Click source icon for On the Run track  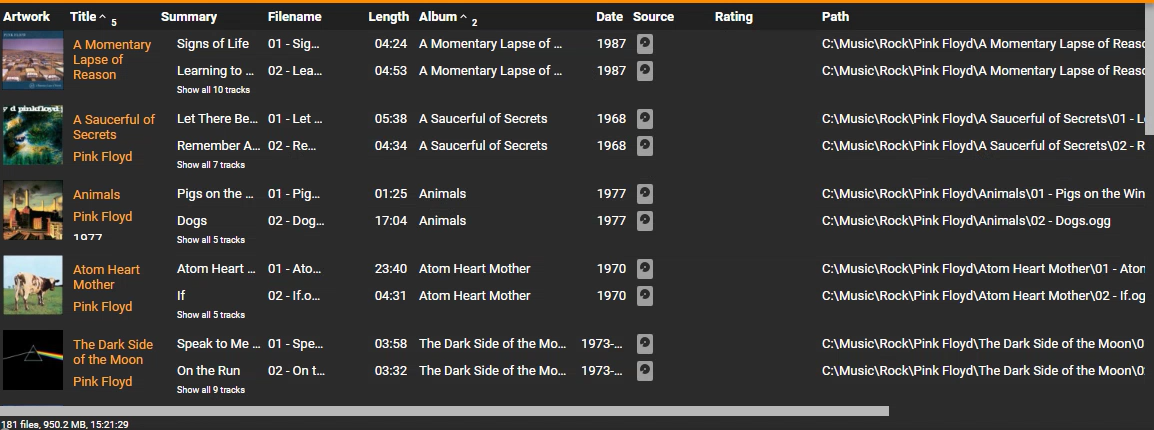[x=646, y=371]
